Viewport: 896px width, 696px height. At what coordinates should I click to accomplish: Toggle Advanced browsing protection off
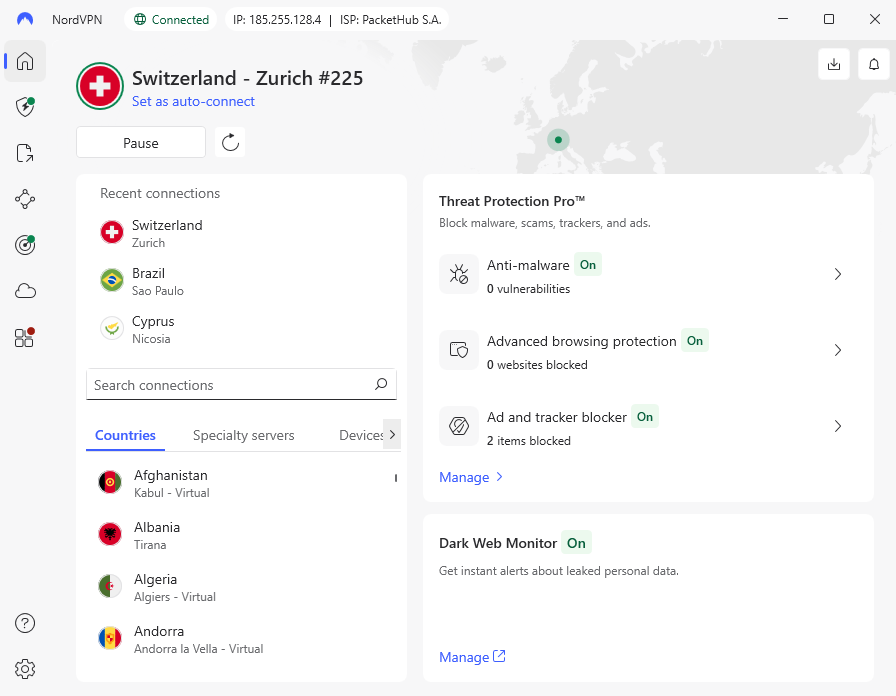[695, 341]
